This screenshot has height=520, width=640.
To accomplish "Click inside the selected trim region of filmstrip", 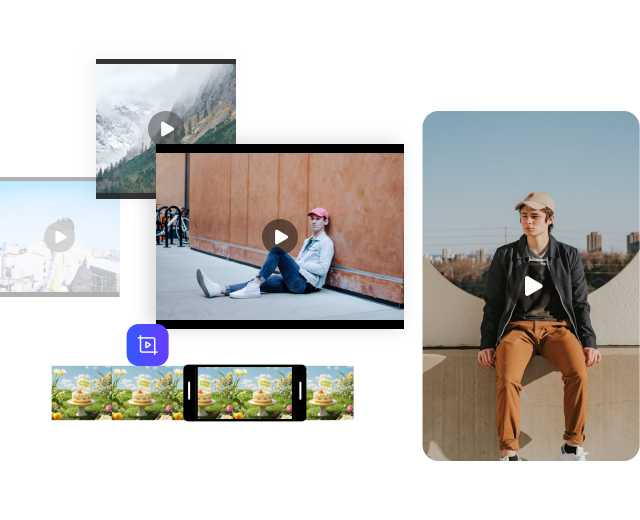I will 245,393.
